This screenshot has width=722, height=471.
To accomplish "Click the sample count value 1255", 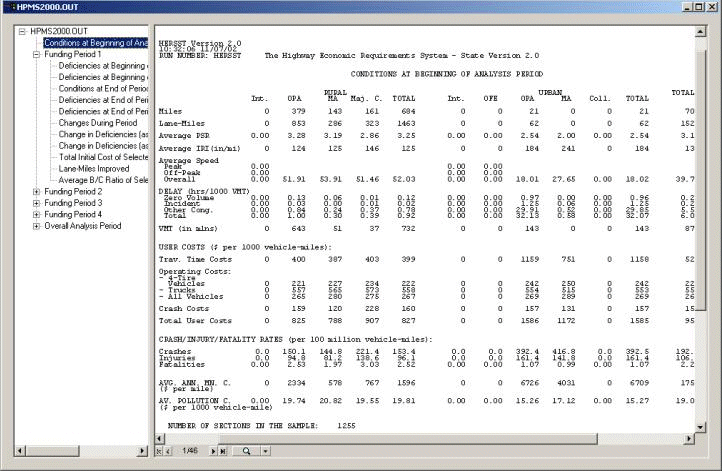I will coord(346,426).
